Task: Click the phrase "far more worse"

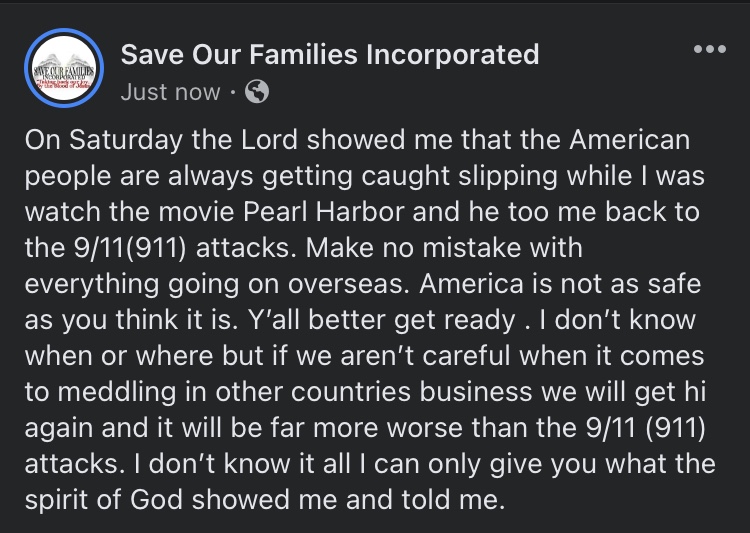Action: pos(361,428)
